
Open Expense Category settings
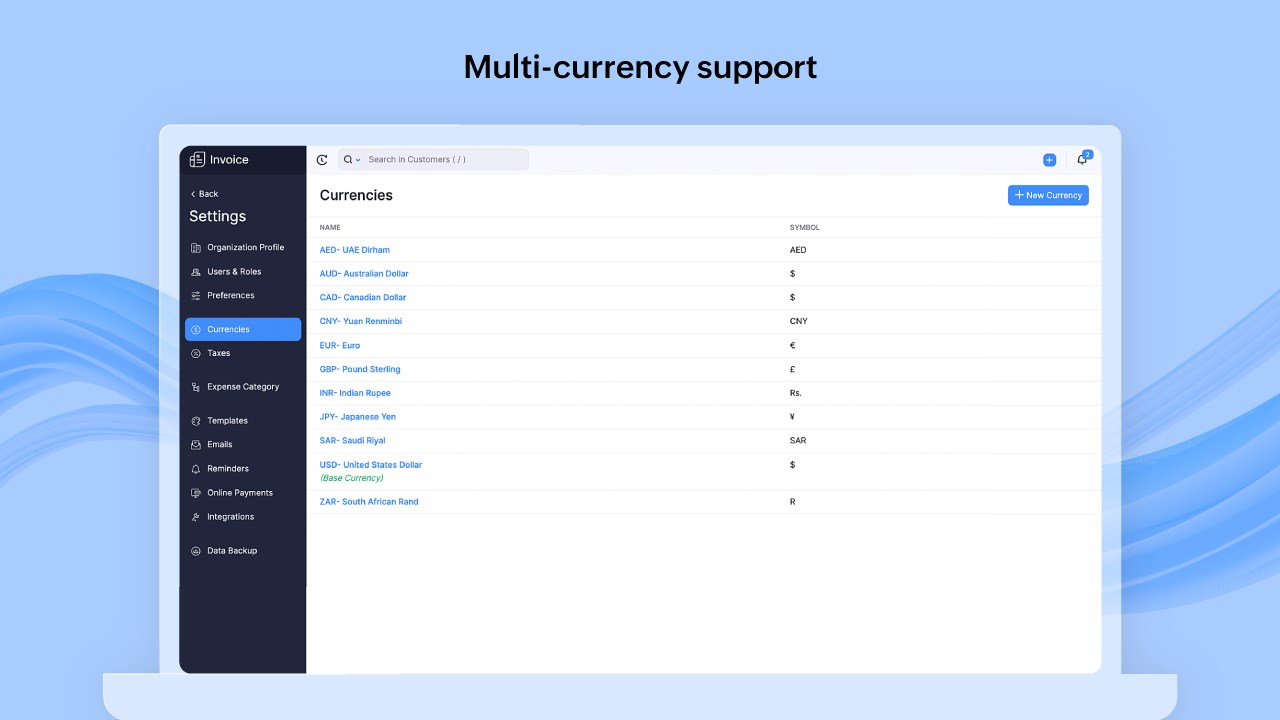(243, 387)
